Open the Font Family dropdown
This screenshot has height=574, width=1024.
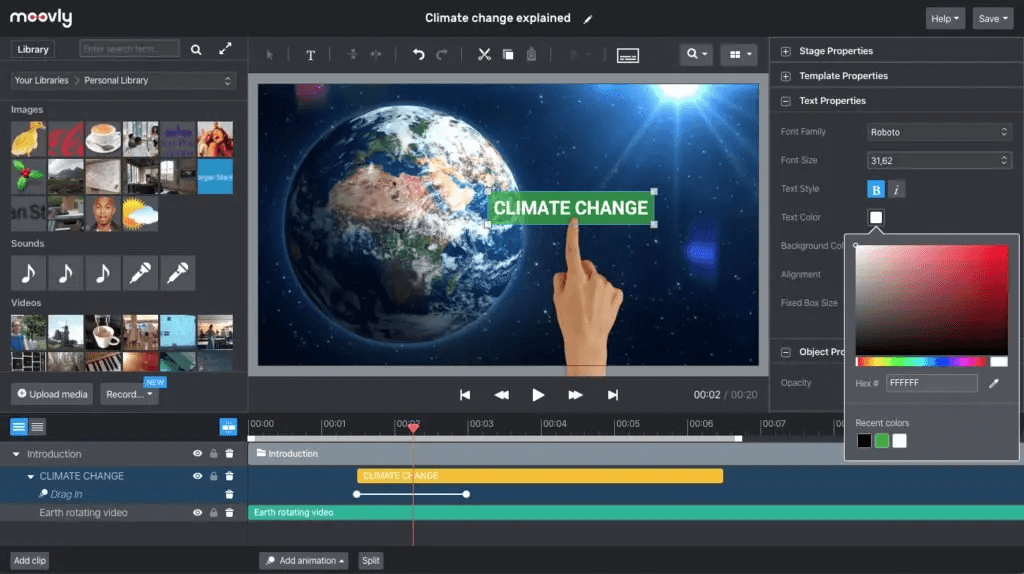pos(939,132)
